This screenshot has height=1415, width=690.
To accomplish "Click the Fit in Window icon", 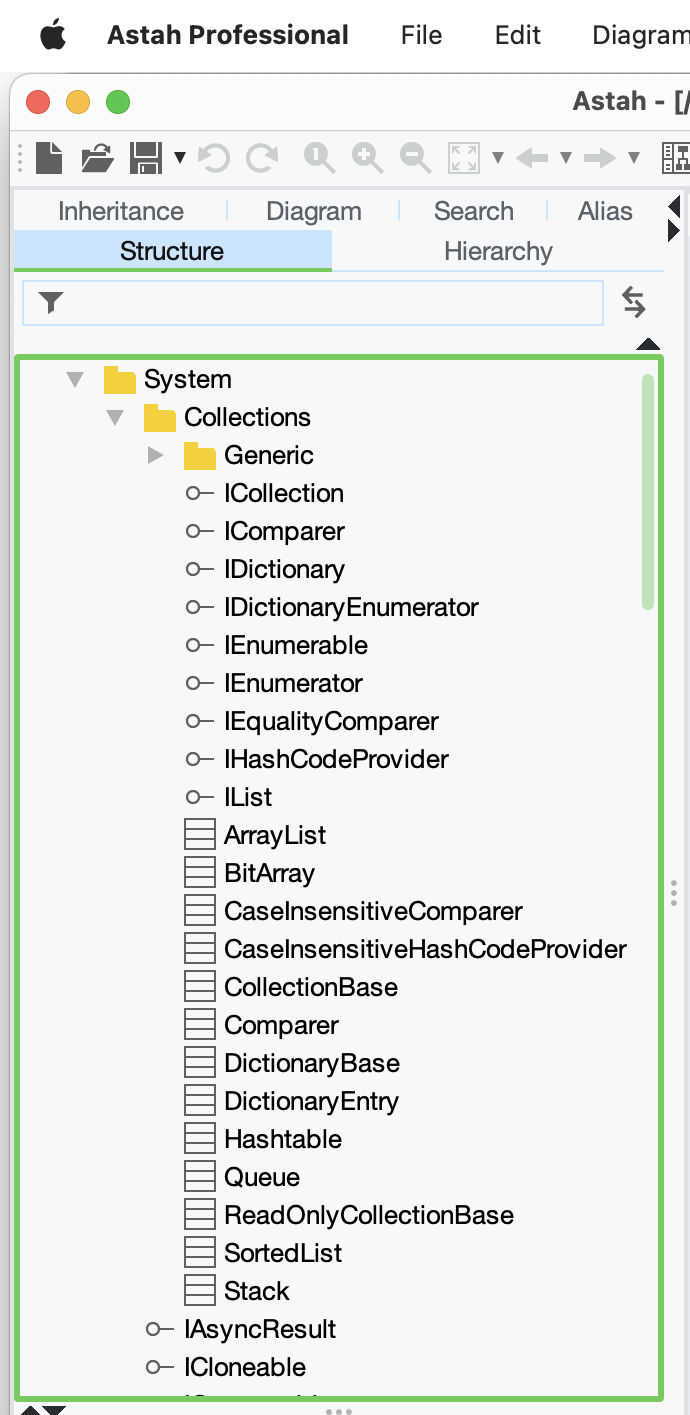I will pyautogui.click(x=464, y=158).
